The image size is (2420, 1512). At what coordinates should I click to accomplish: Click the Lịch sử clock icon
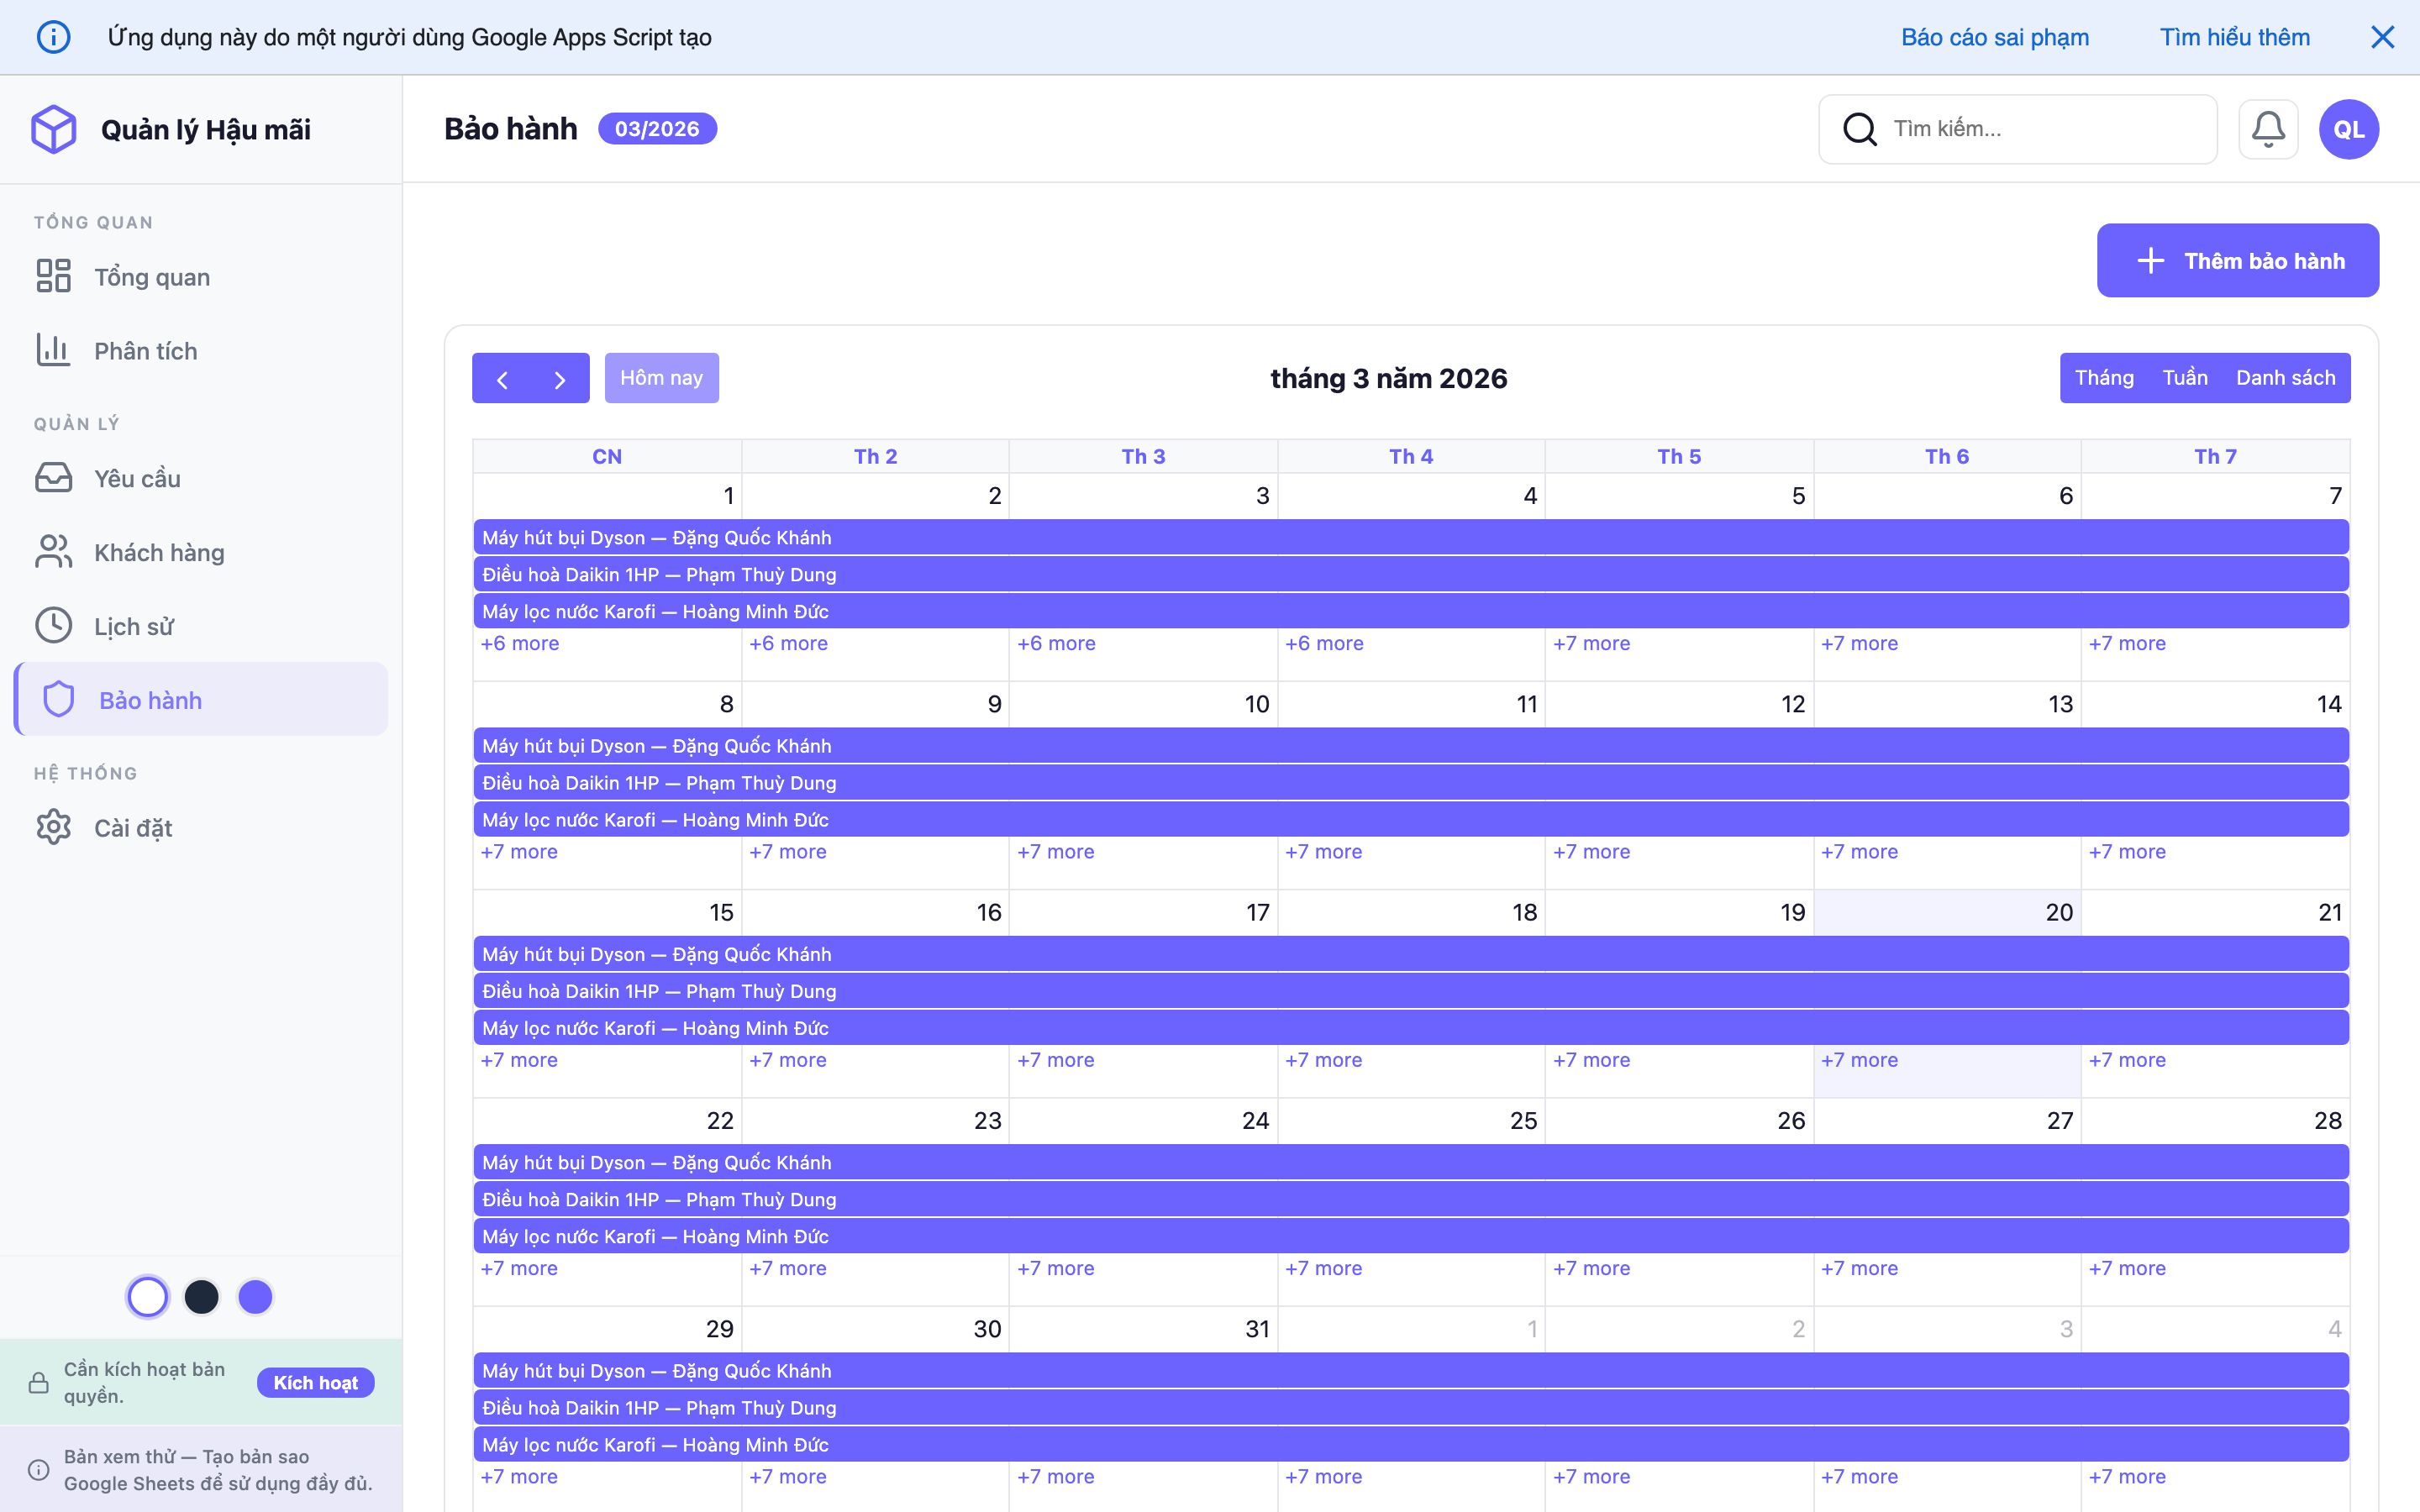click(x=53, y=626)
